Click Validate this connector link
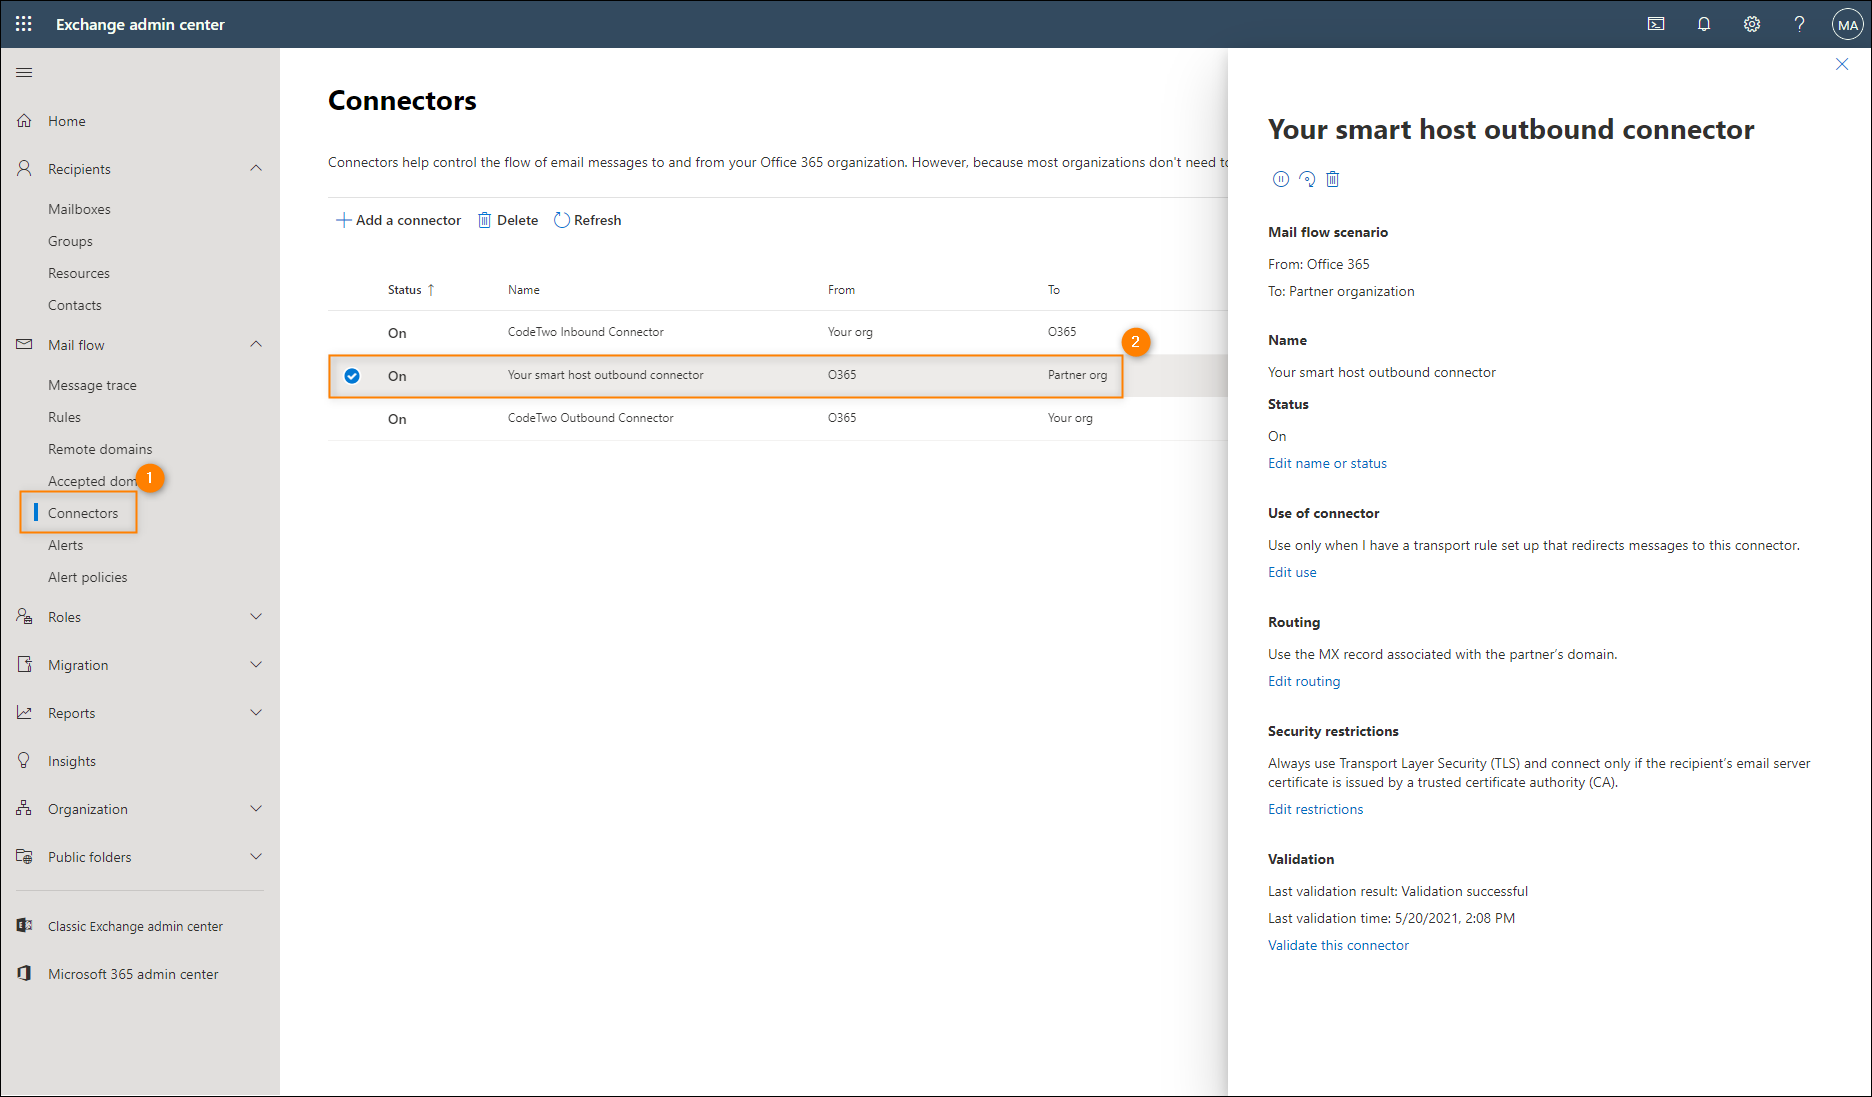The width and height of the screenshot is (1872, 1097). (1338, 945)
